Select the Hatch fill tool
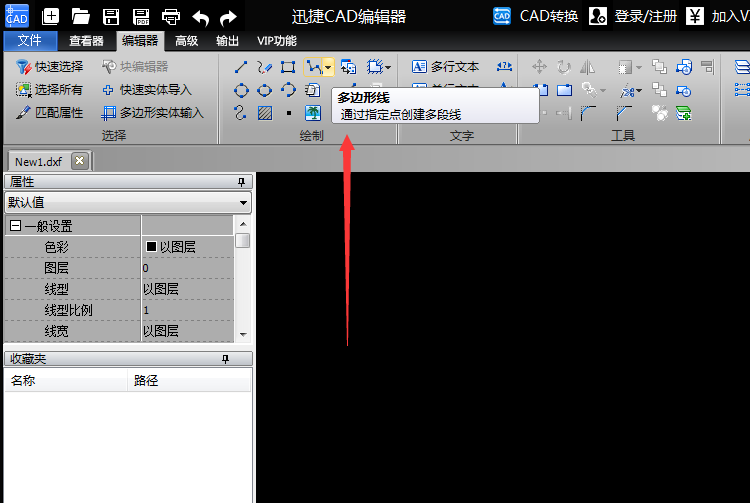The width and height of the screenshot is (750, 503). click(265, 113)
